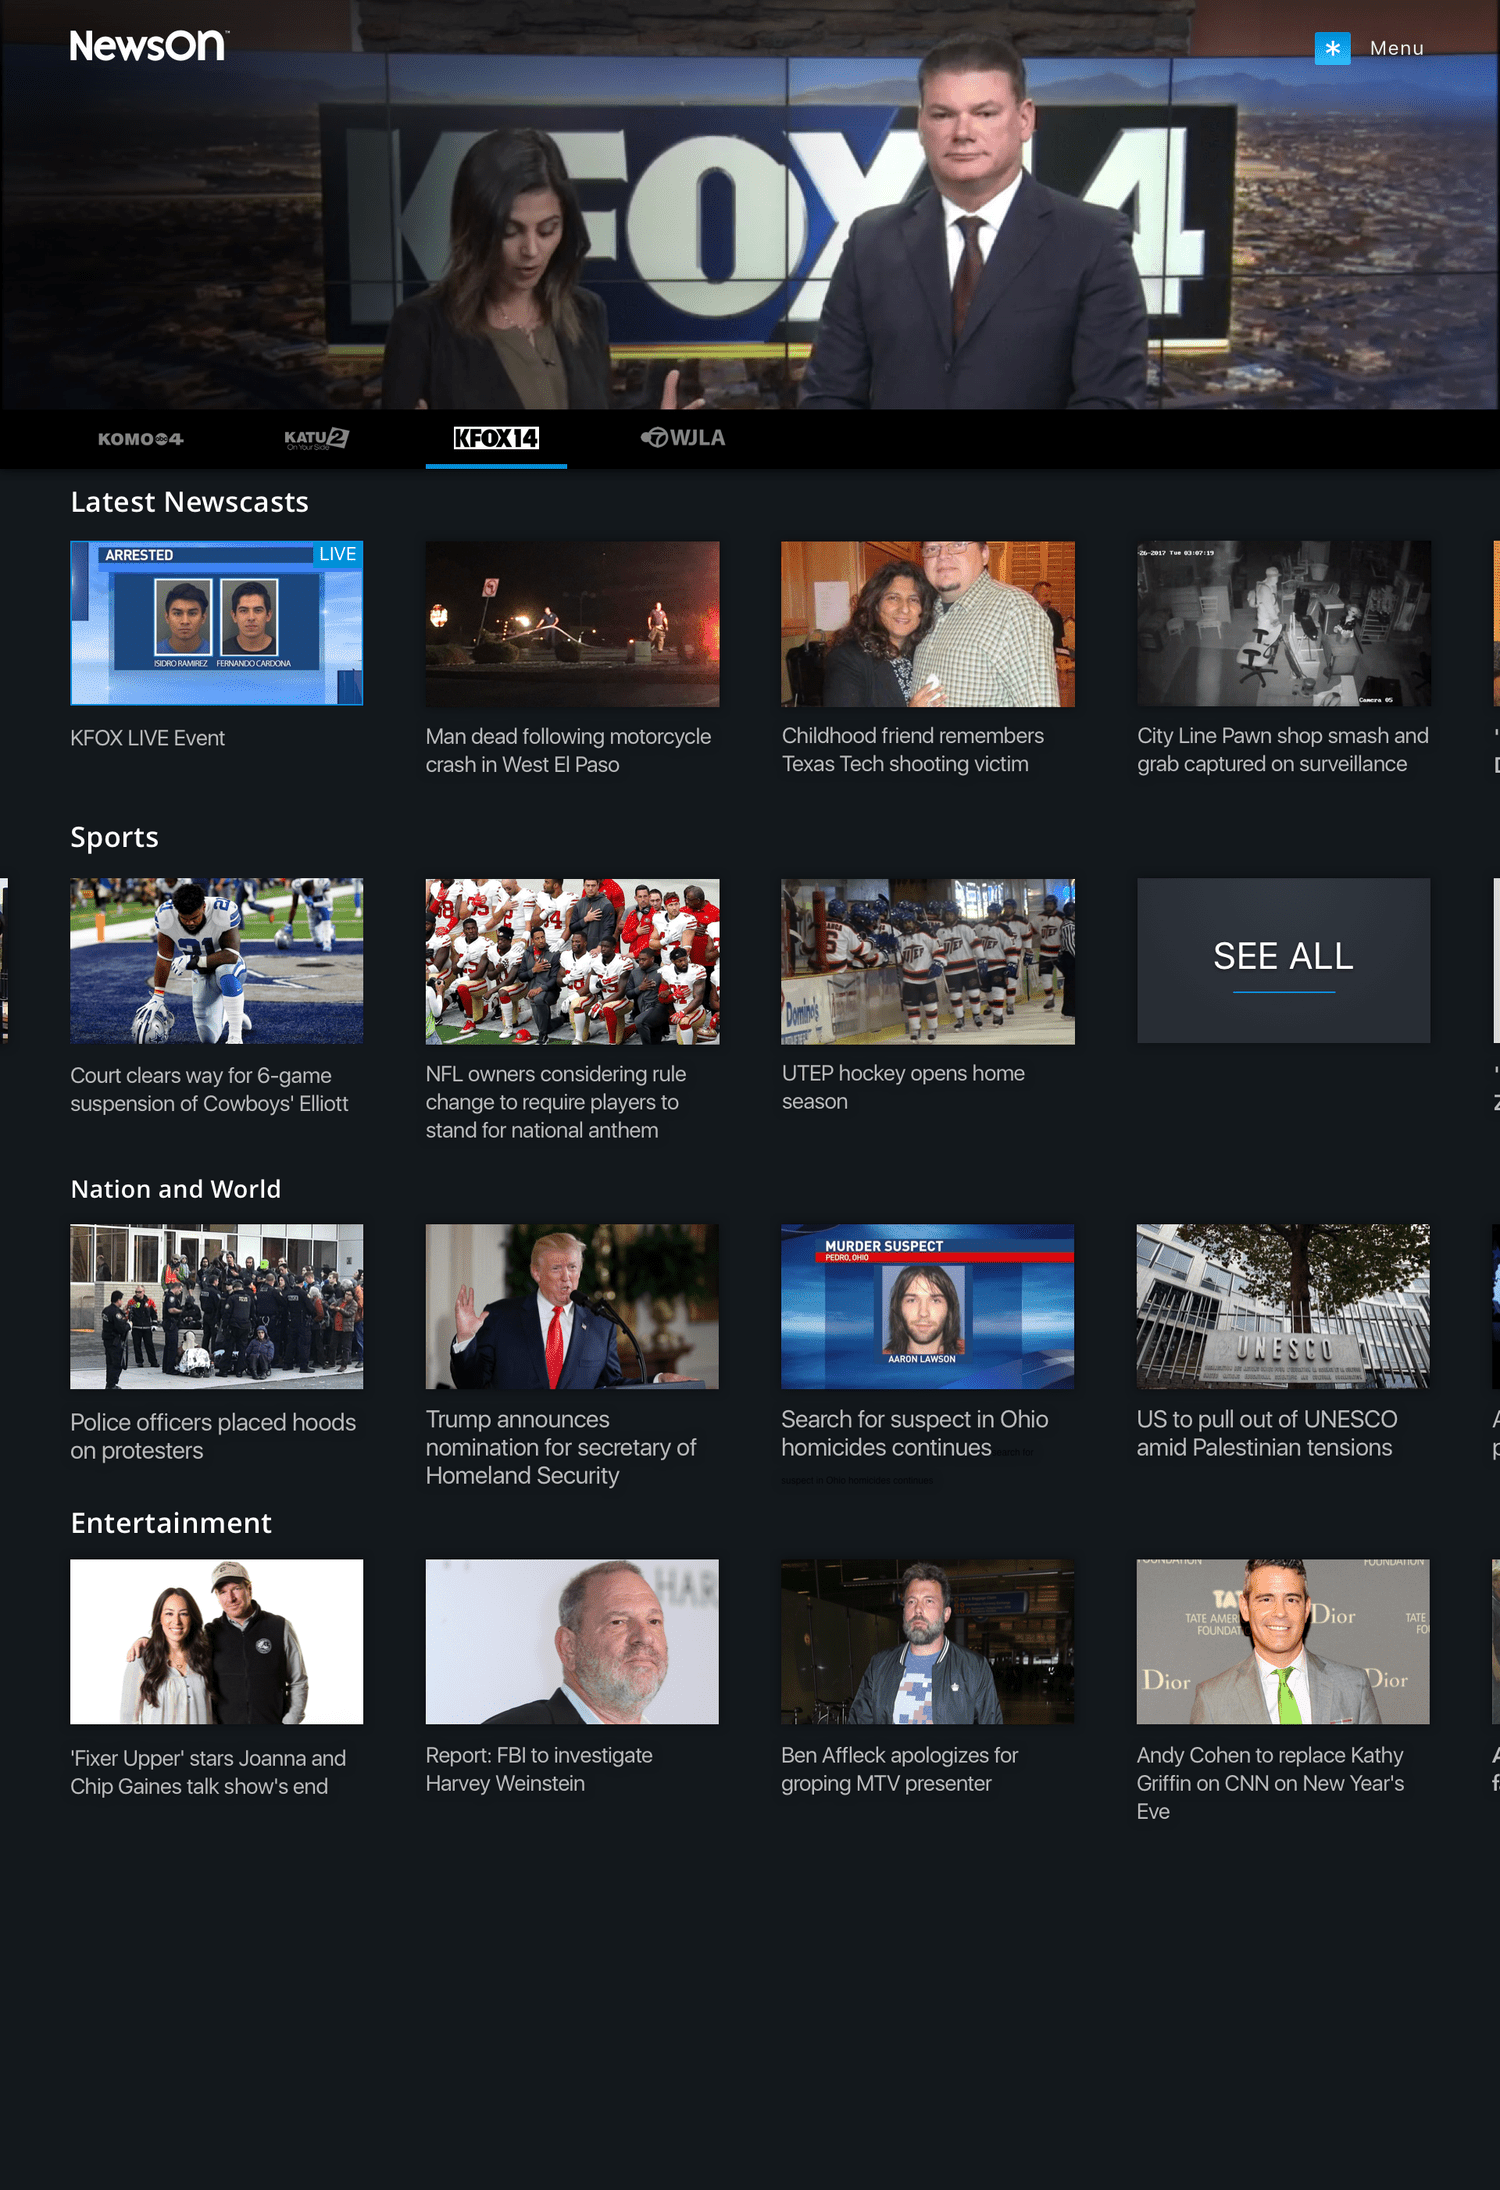Click 'Court clears way for 6-game suspension' headline
The width and height of the screenshot is (1500, 2190).
coord(209,1089)
